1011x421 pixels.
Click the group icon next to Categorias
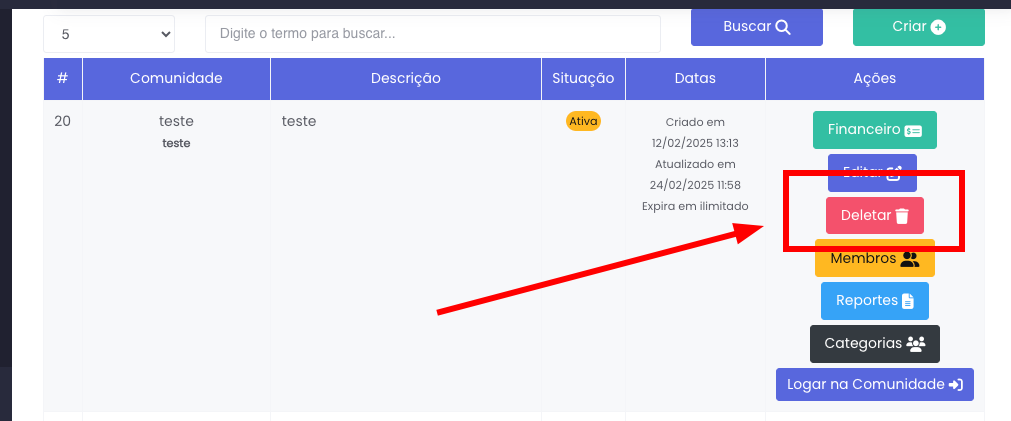click(916, 344)
